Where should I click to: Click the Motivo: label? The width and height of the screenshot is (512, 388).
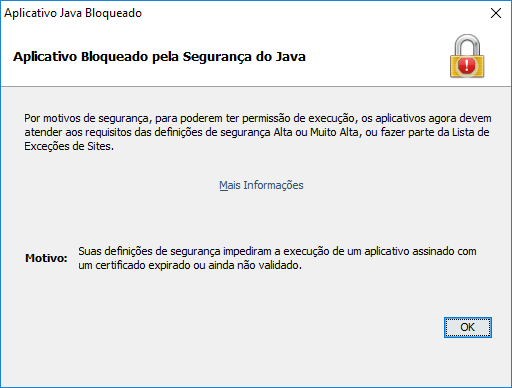click(x=46, y=258)
